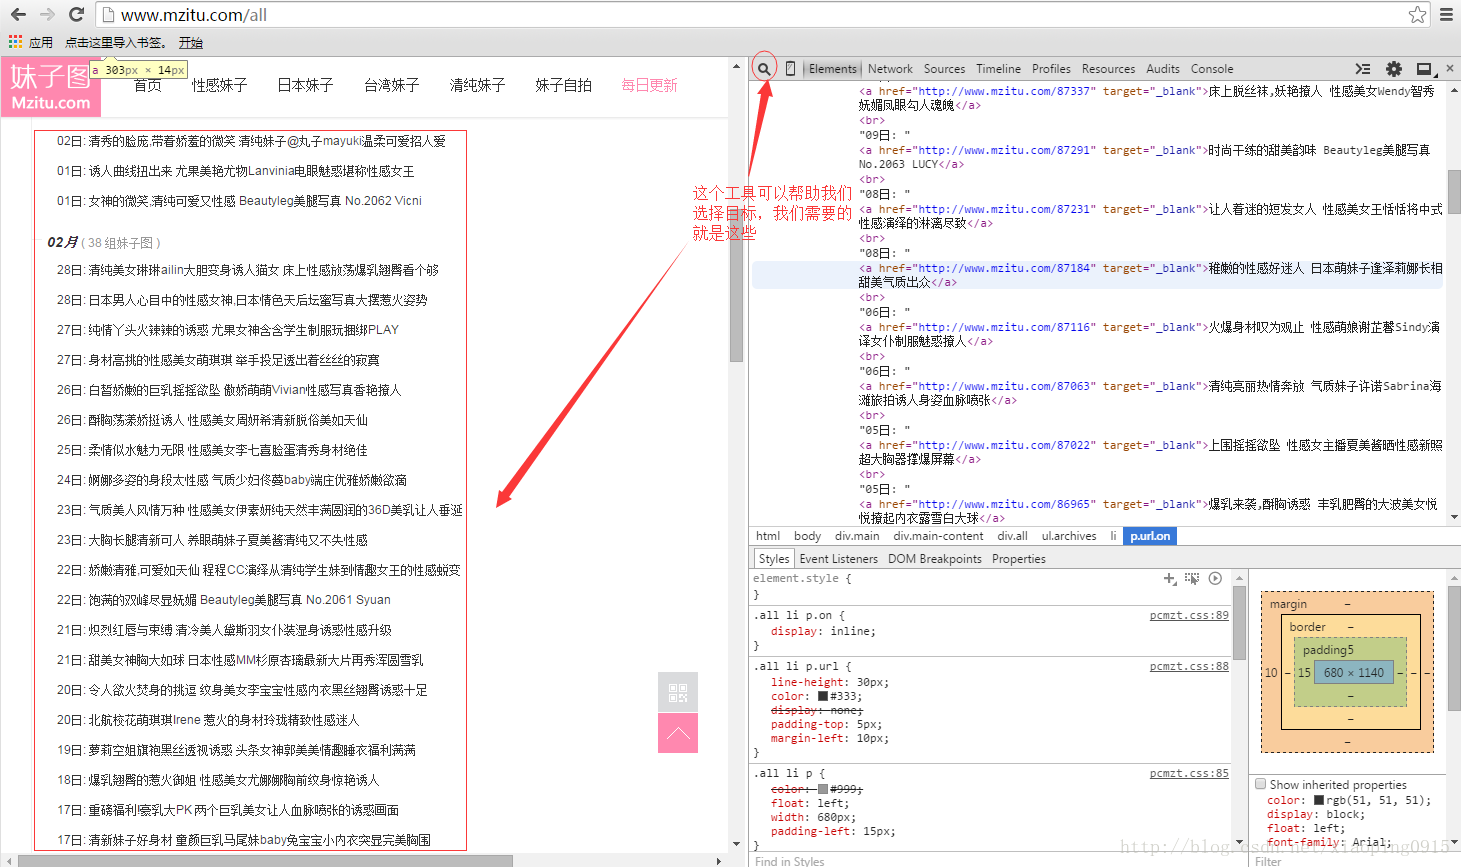Open the apps grid icon in bookmarks bar
Viewport: 1461px width, 867px height.
[x=15, y=42]
